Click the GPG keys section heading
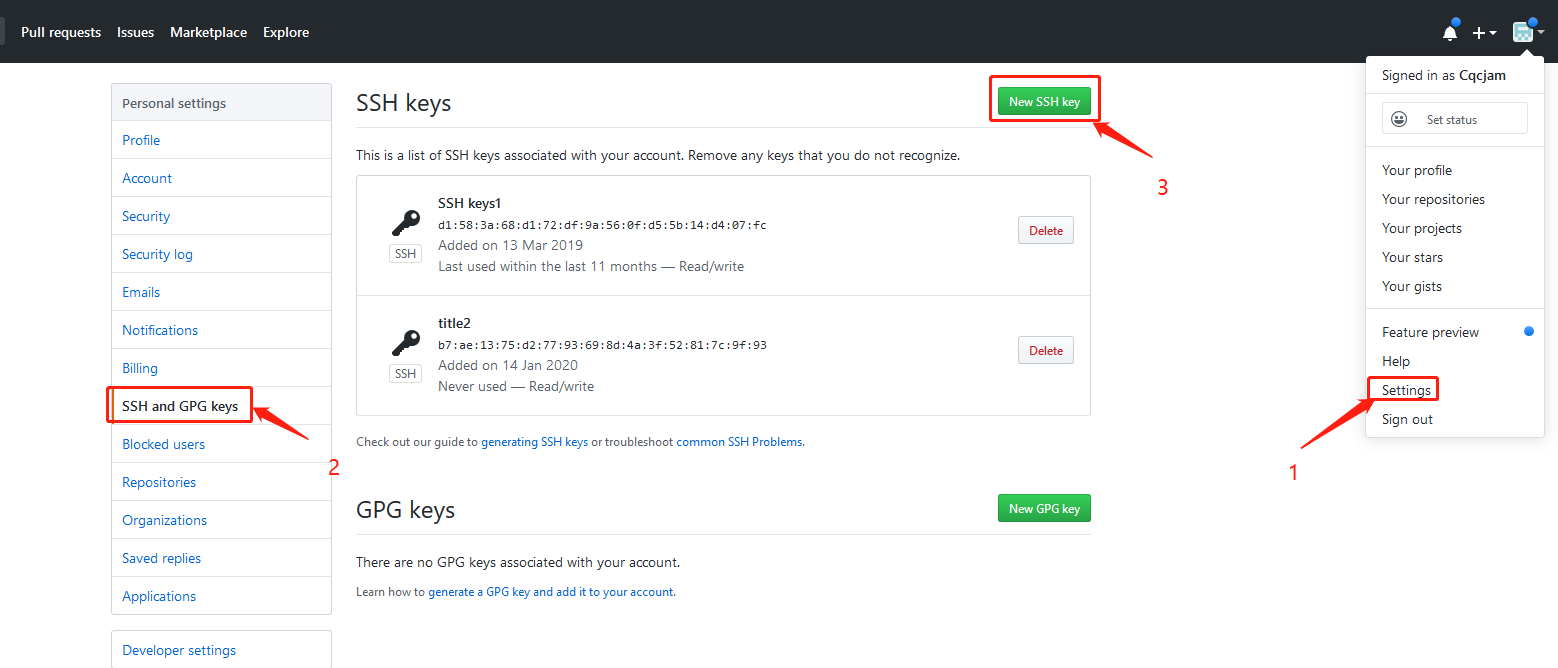This screenshot has height=668, width=1558. pos(405,510)
